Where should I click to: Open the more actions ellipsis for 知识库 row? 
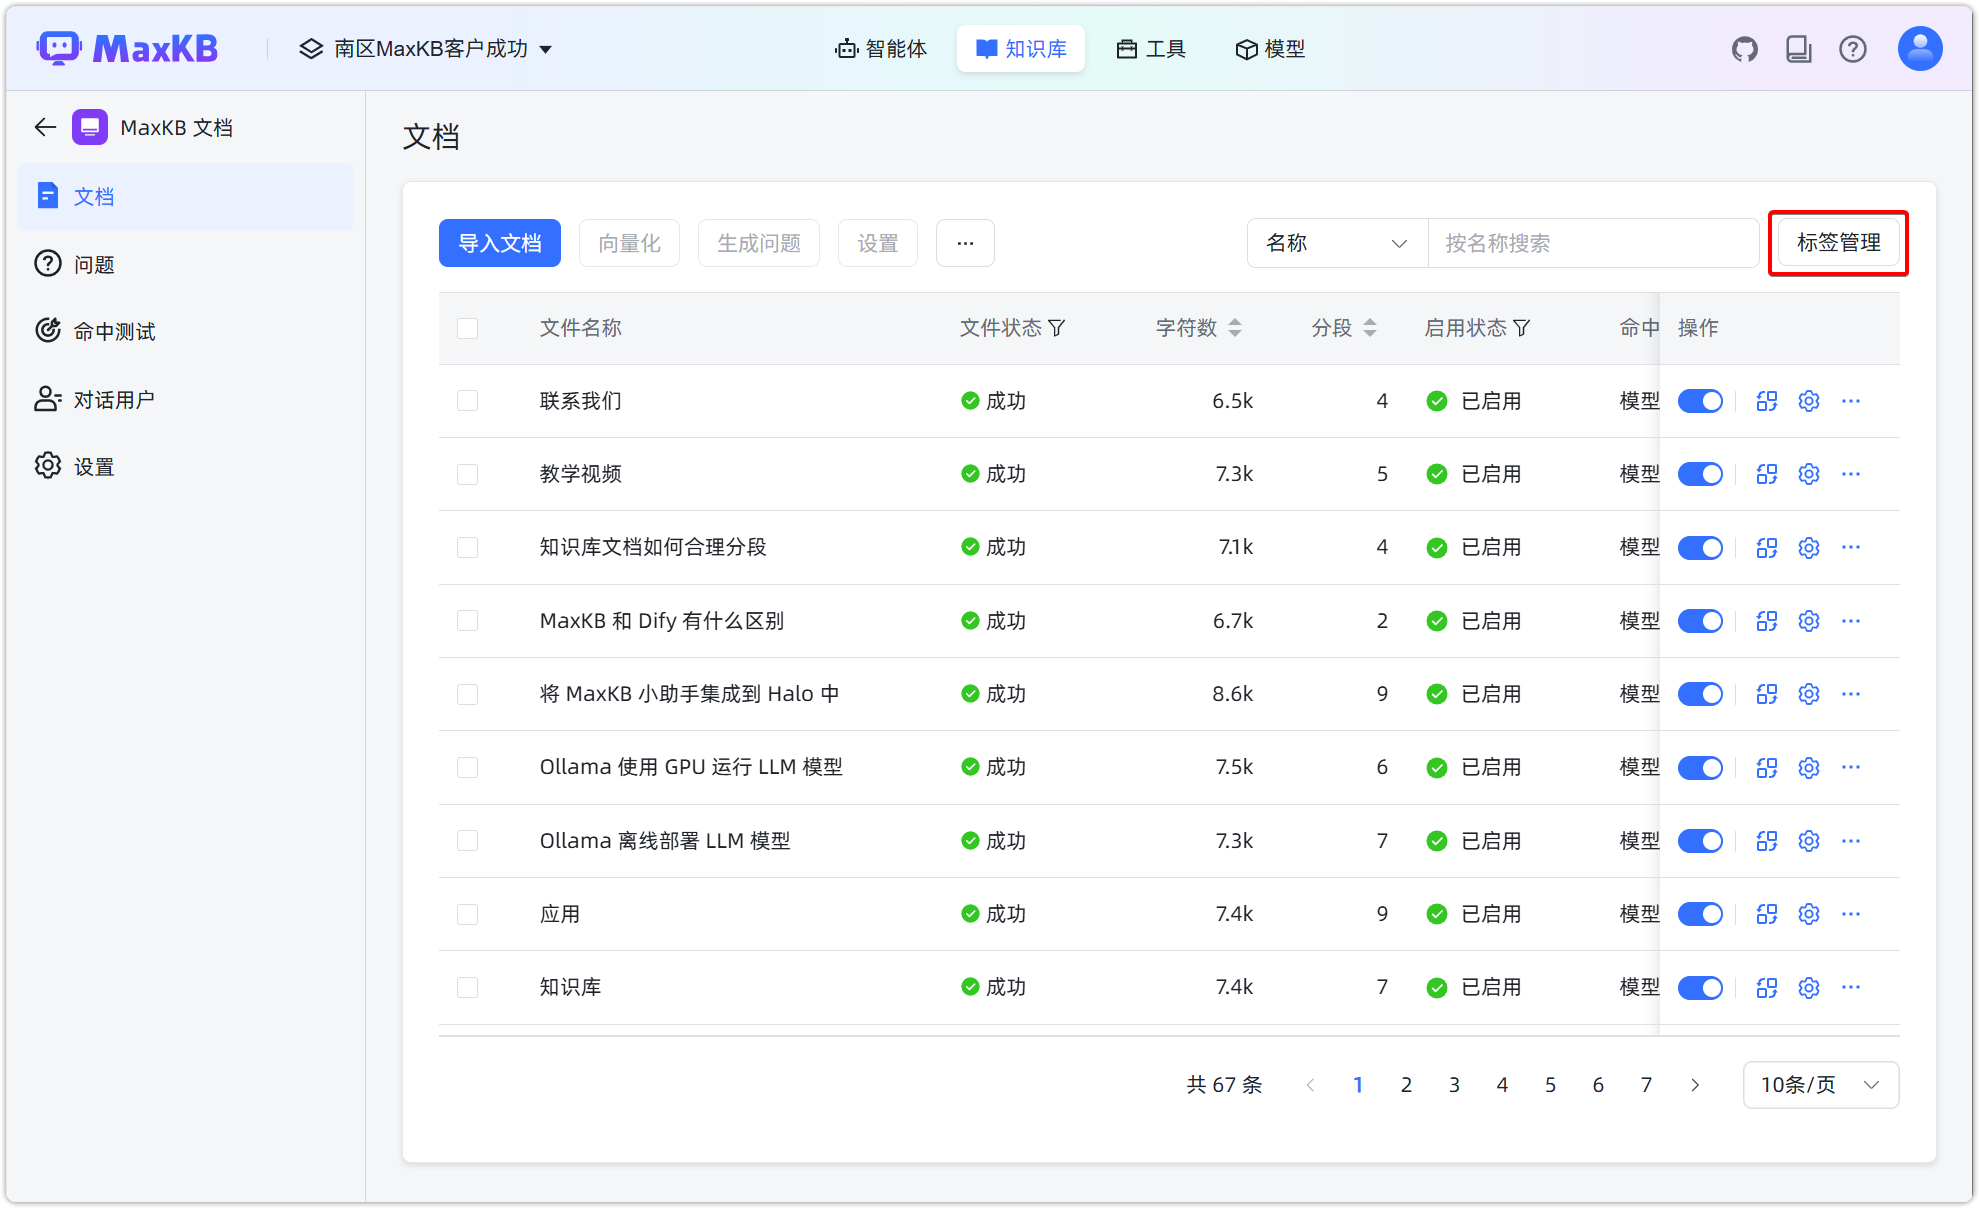[x=1851, y=987]
